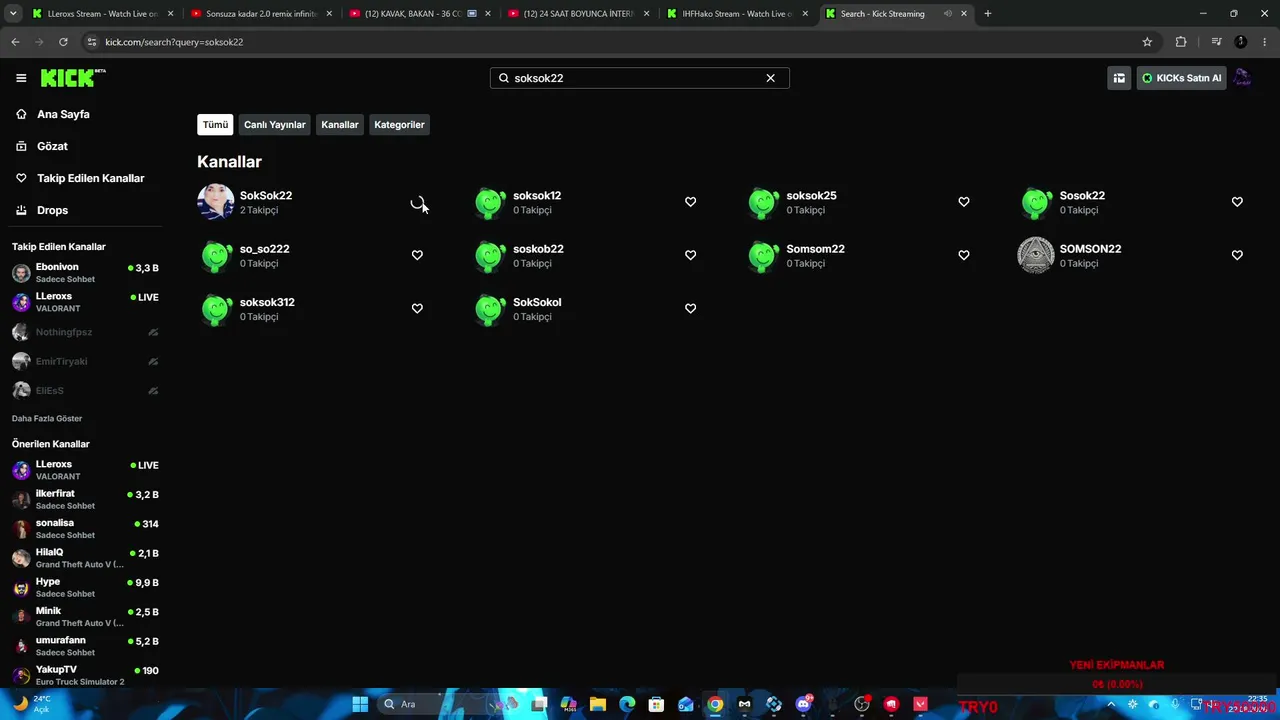Viewport: 1280px width, 720px height.
Task: Open the gift/rewards icon button
Action: (1119, 78)
